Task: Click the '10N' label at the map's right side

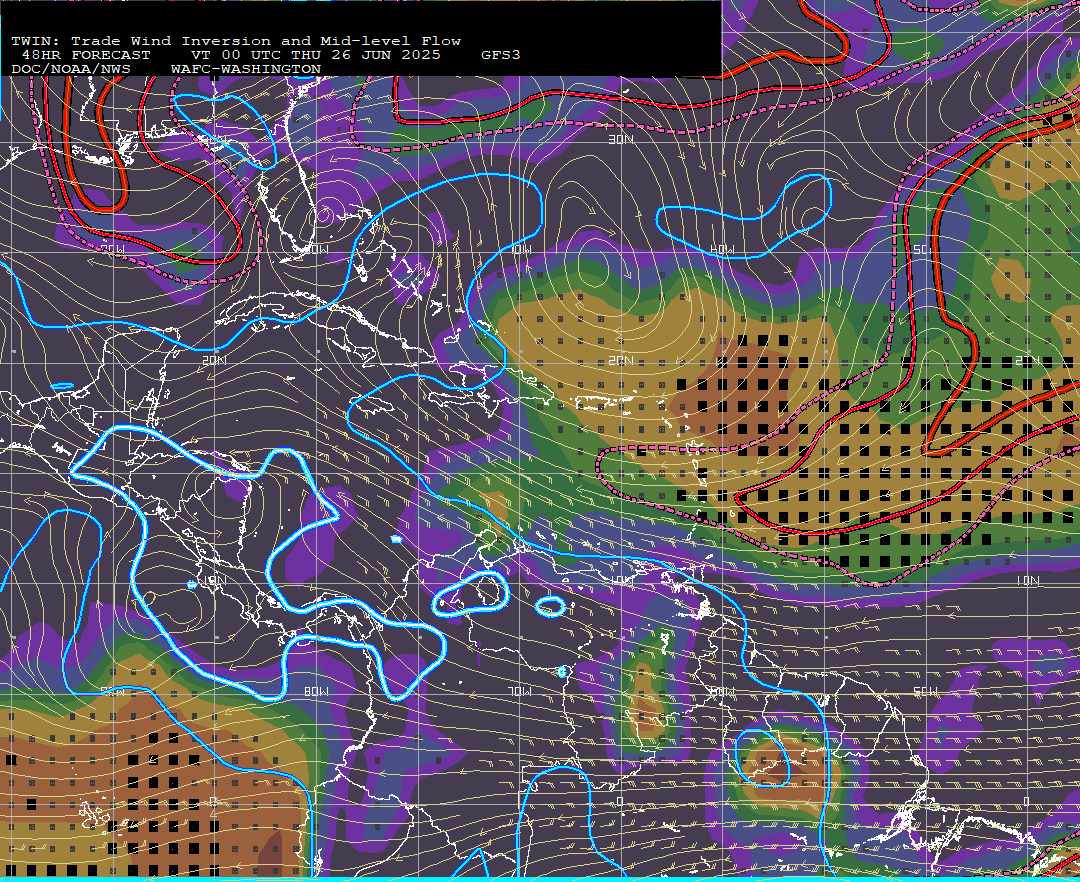Action: (1028, 581)
